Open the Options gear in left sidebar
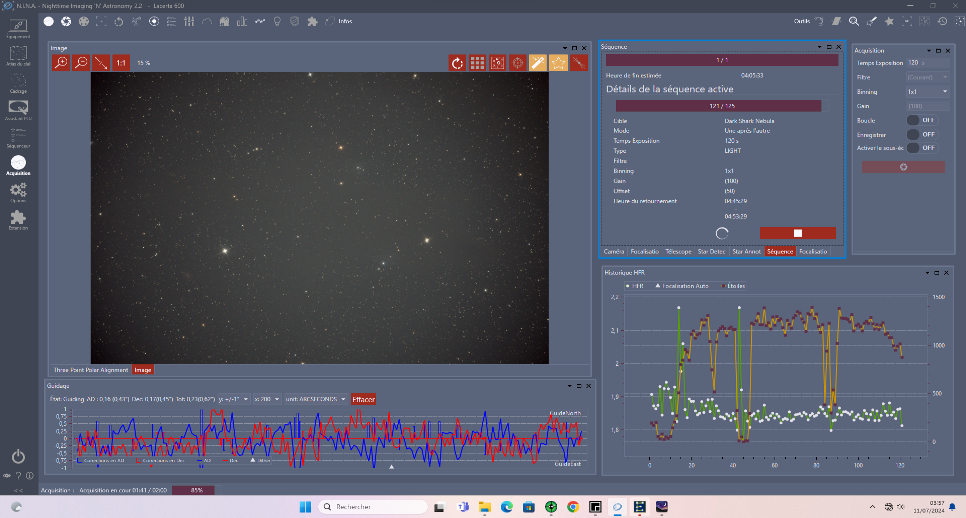The height and width of the screenshot is (518, 966). 18,191
